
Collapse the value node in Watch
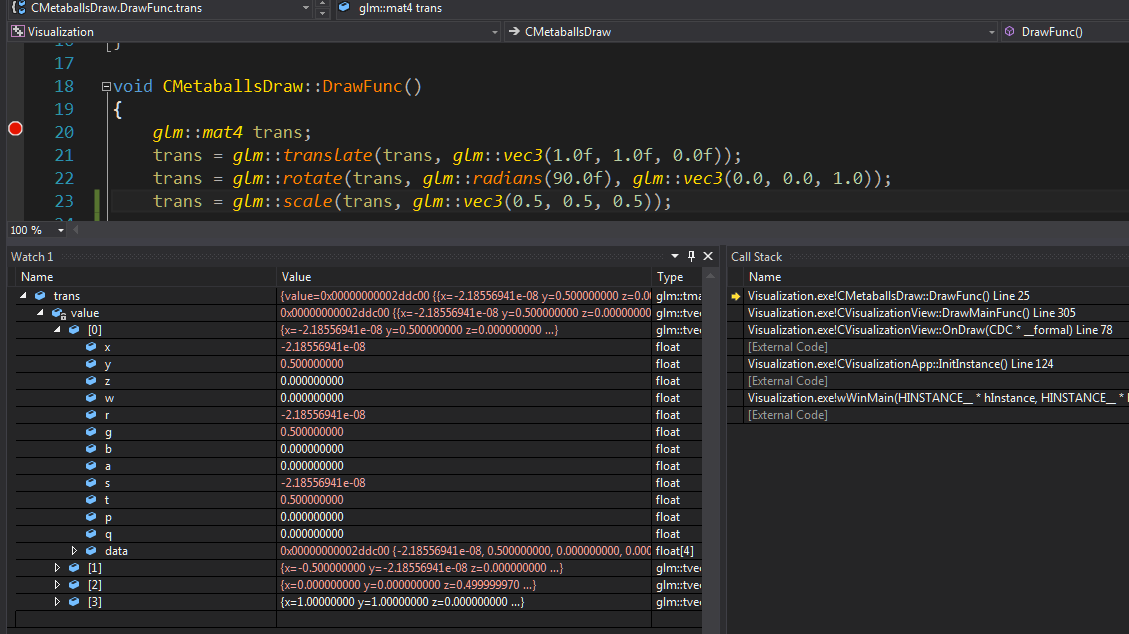(41, 313)
